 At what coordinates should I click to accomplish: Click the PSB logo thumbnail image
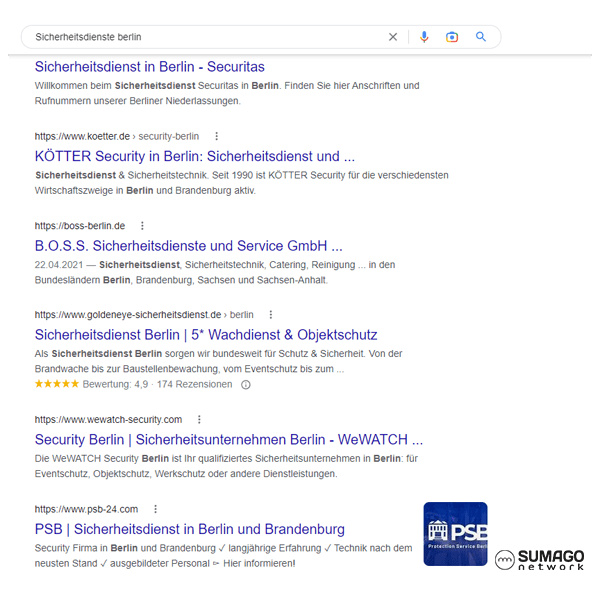coord(455,534)
